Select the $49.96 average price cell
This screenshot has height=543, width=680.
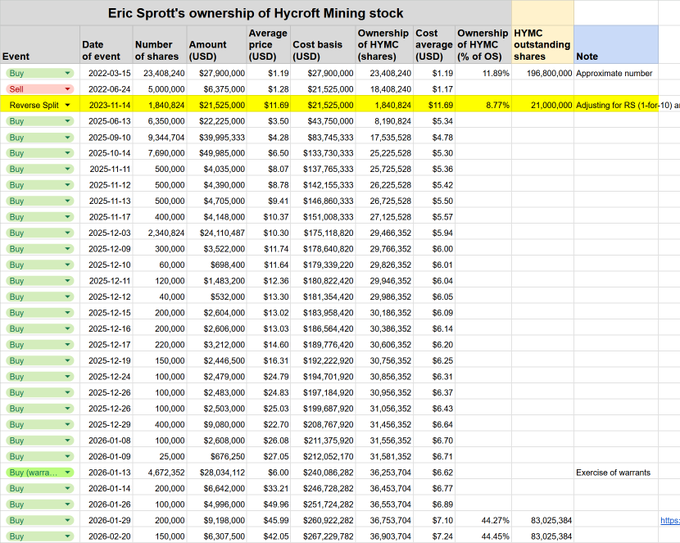point(268,504)
